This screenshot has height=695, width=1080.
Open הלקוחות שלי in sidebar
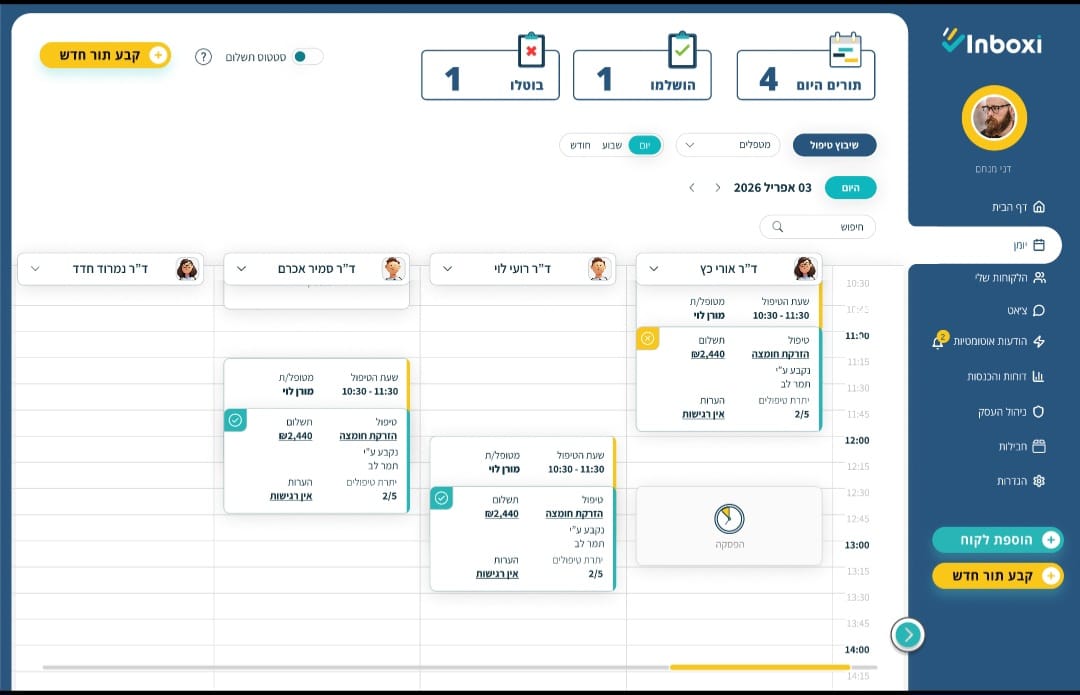(x=1008, y=277)
